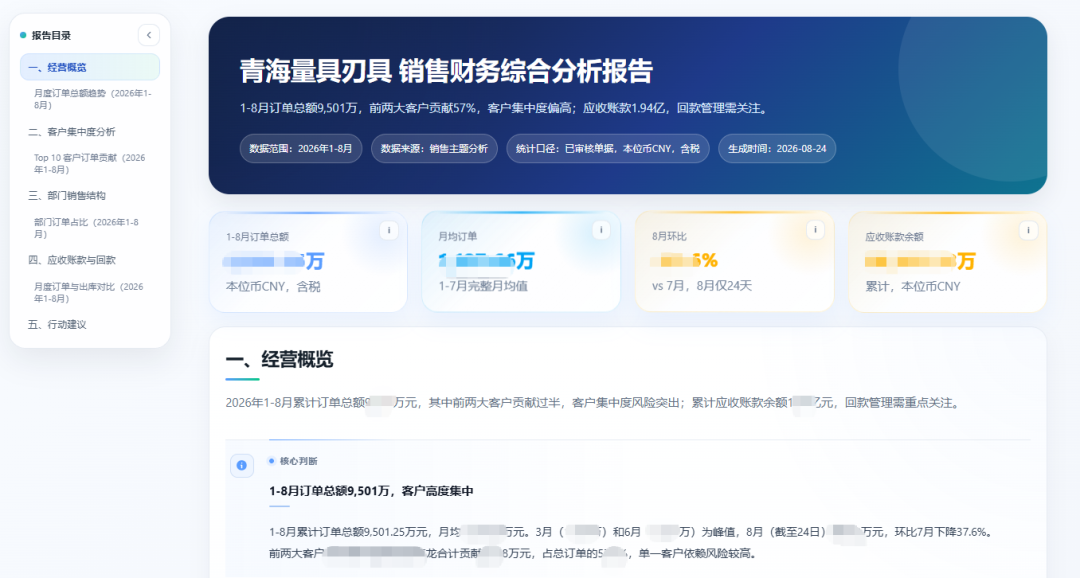The width and height of the screenshot is (1080, 578).
Task: Jump to 五、行动建议 section
Action: 57,324
